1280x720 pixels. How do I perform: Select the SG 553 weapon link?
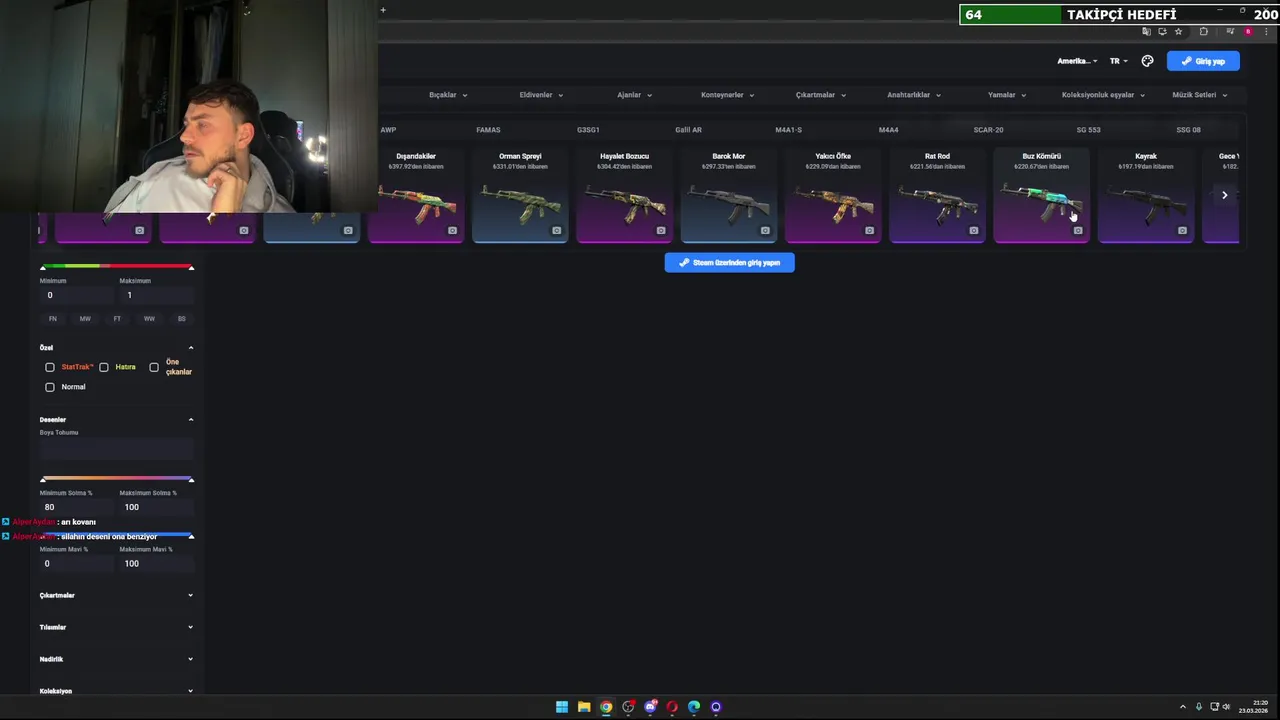click(x=1088, y=130)
